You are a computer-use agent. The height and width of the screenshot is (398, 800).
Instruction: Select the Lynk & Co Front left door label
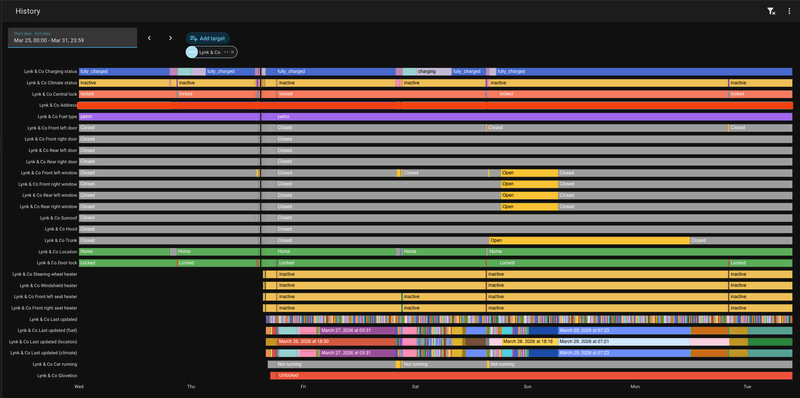click(x=53, y=128)
